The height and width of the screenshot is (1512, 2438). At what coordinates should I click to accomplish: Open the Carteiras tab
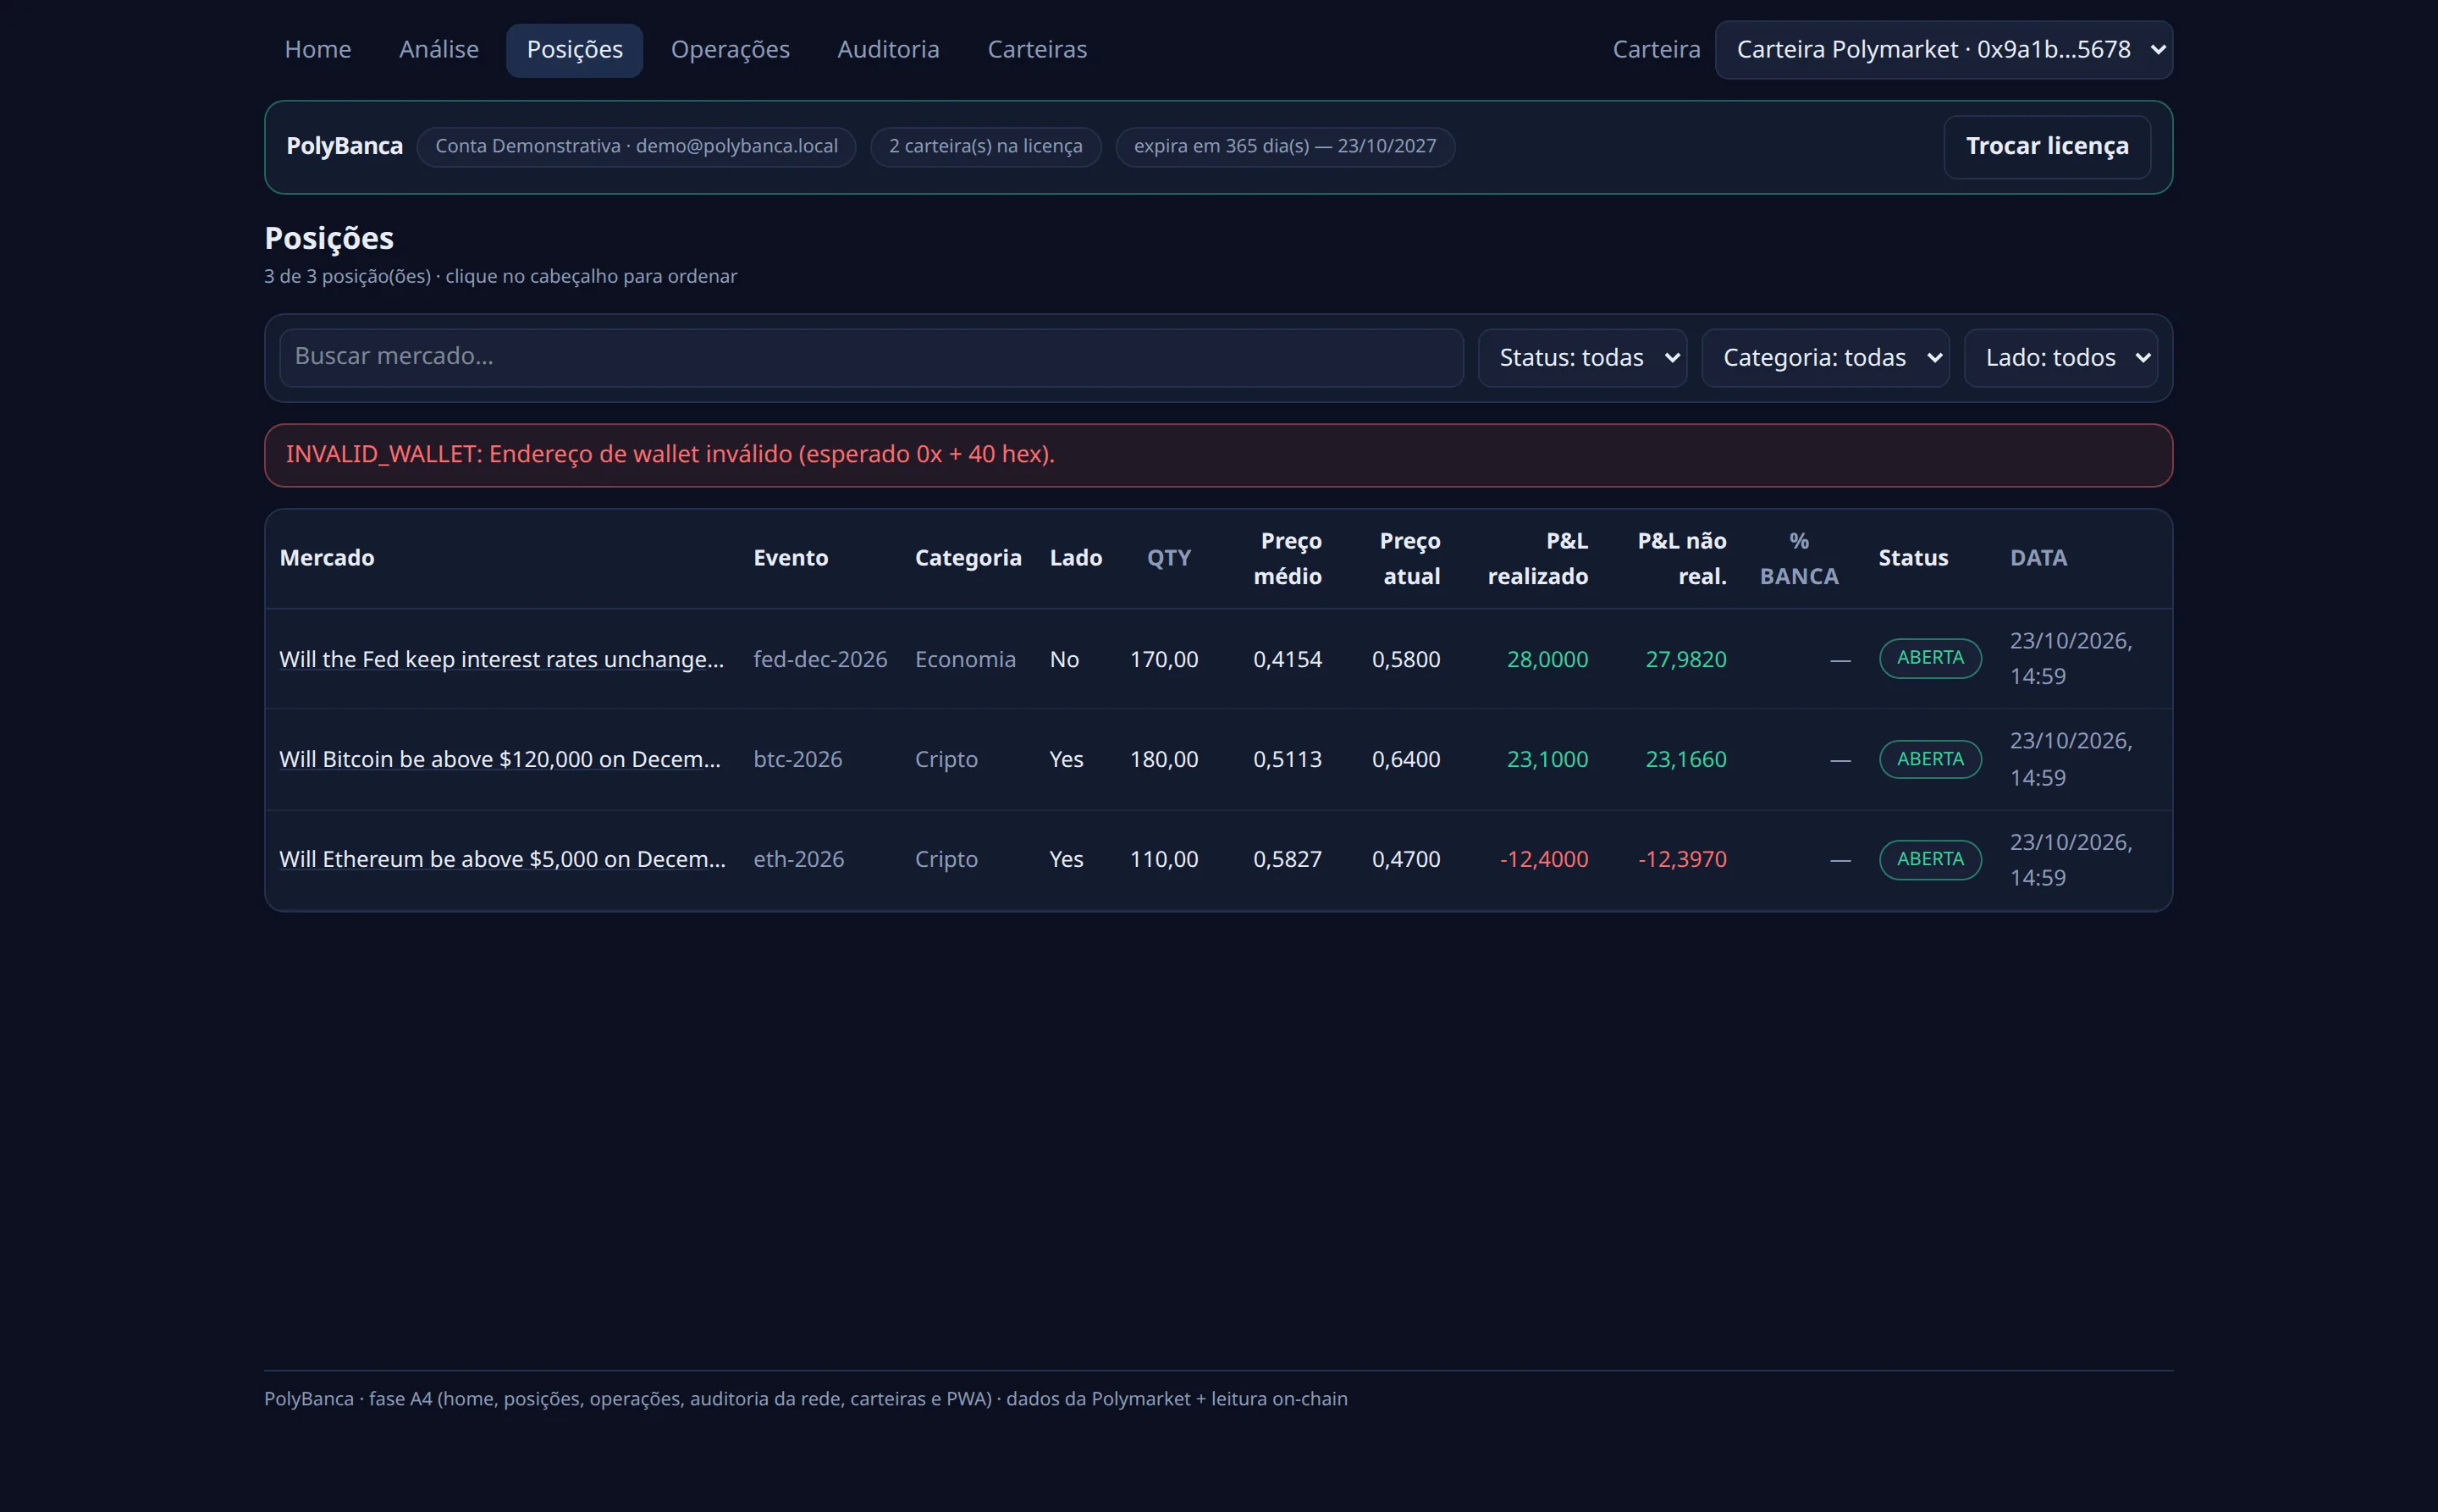1037,50
